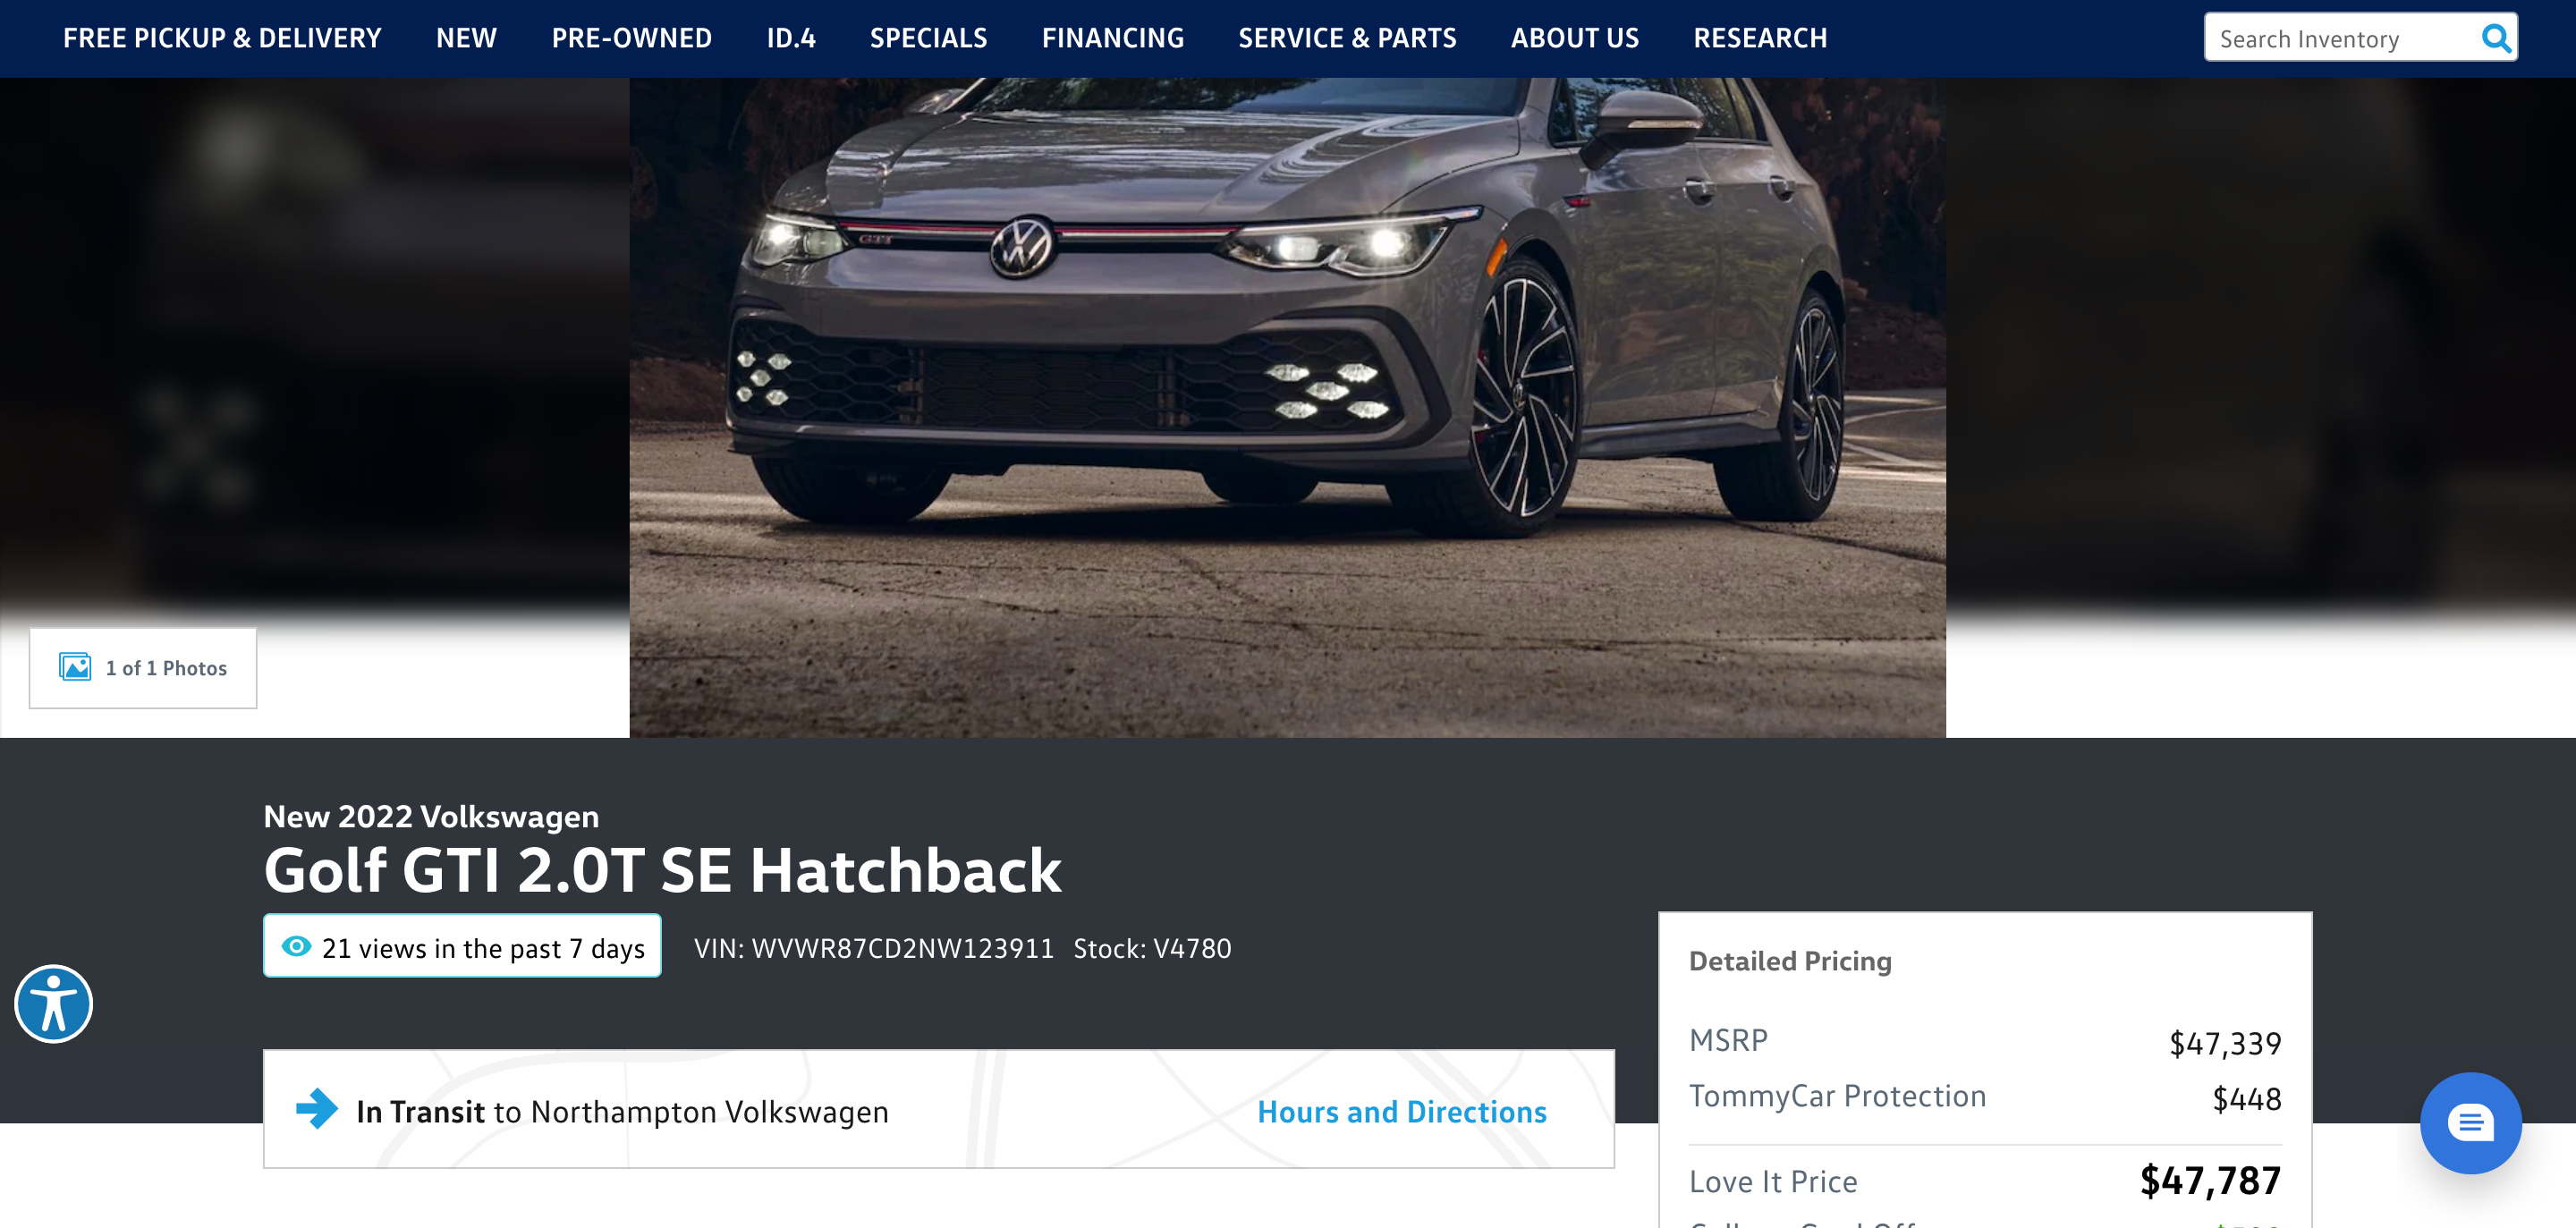The height and width of the screenshot is (1228, 2576).
Task: Open the ID.4 menu item
Action: (790, 38)
